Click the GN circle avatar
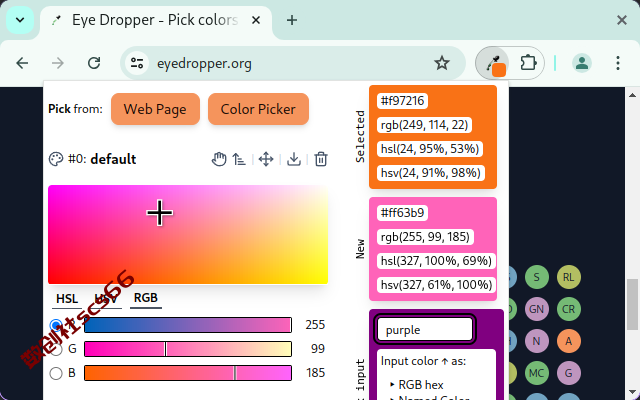The width and height of the screenshot is (640, 400). [x=536, y=309]
